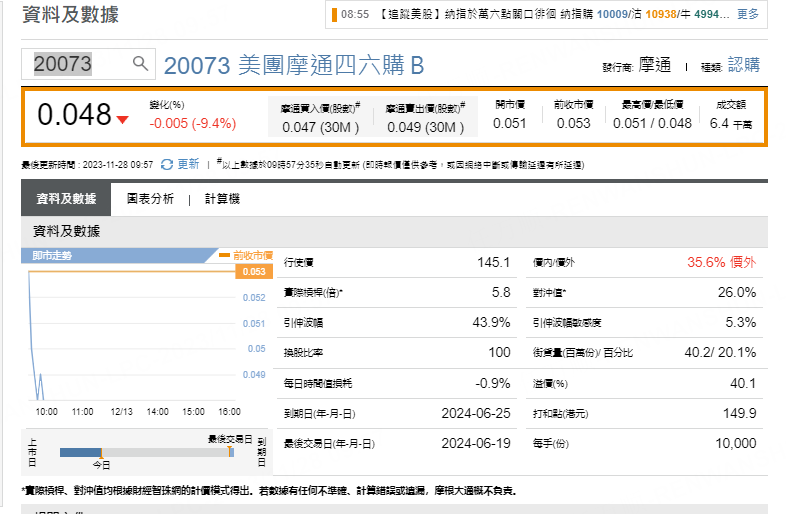
Task: Click the search magnifier icon
Action: coord(141,64)
